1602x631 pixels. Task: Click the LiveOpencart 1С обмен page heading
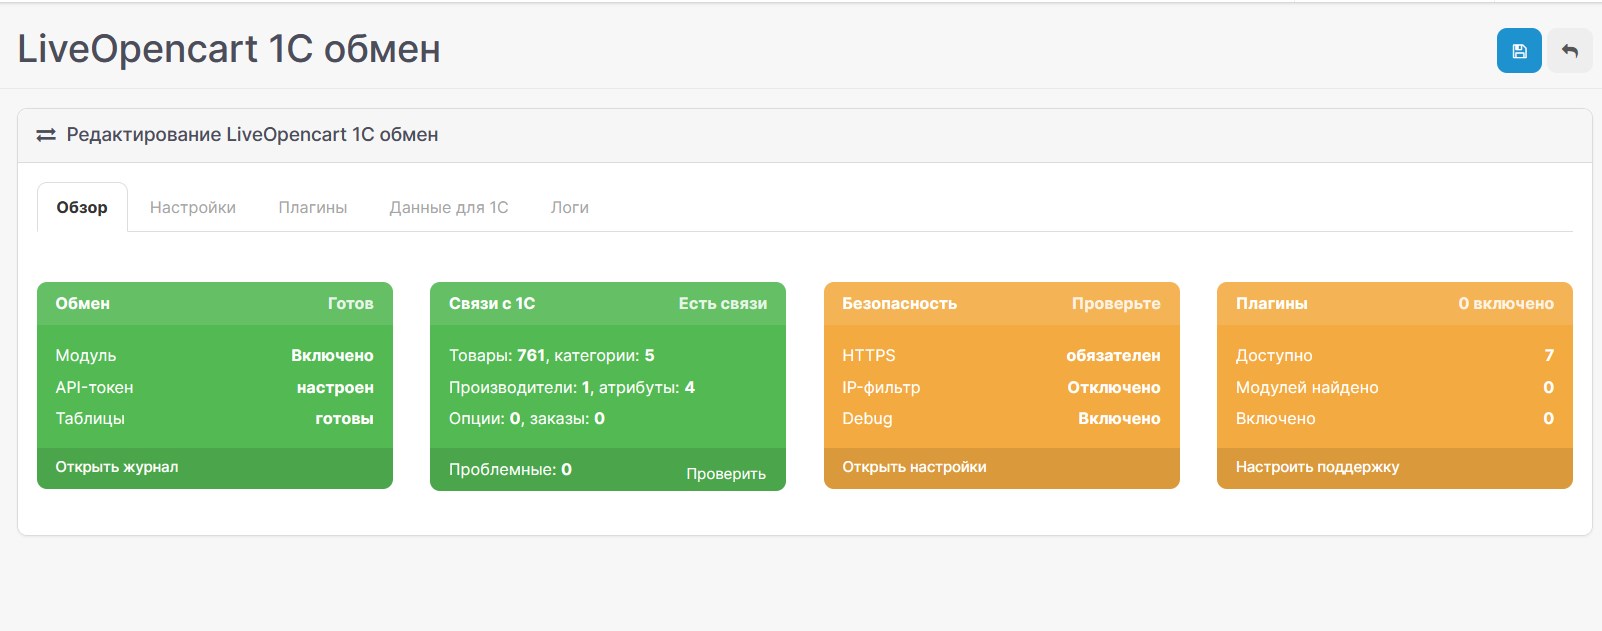[x=229, y=49]
